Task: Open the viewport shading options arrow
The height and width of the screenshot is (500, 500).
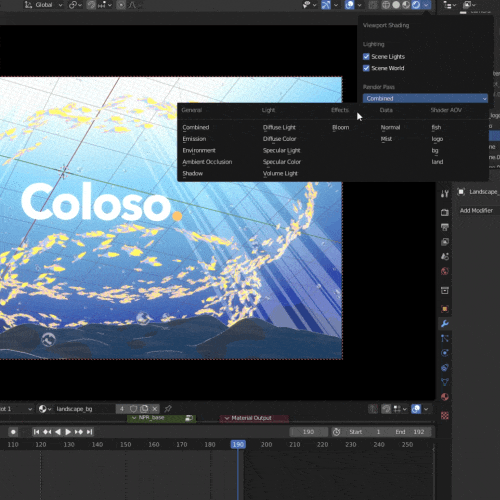Action: 426,5
